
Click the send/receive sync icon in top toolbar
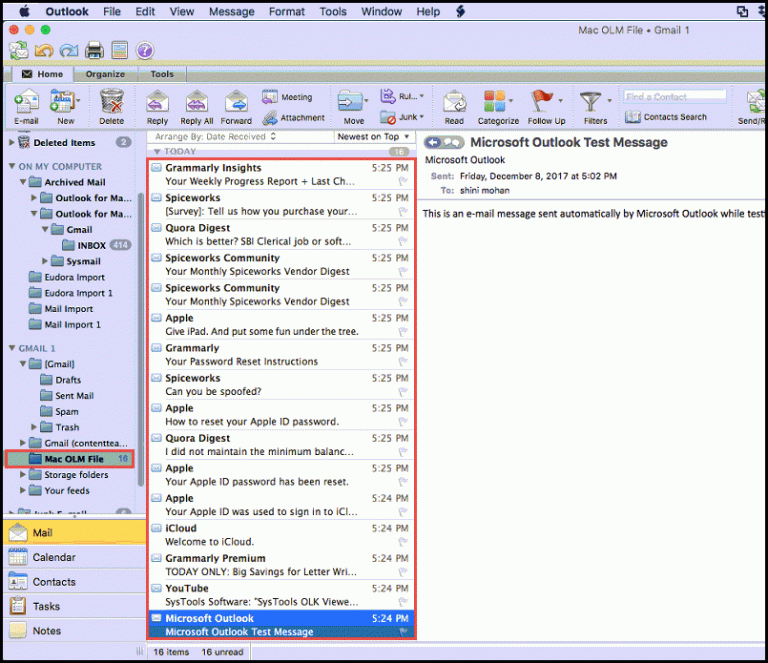(19, 50)
